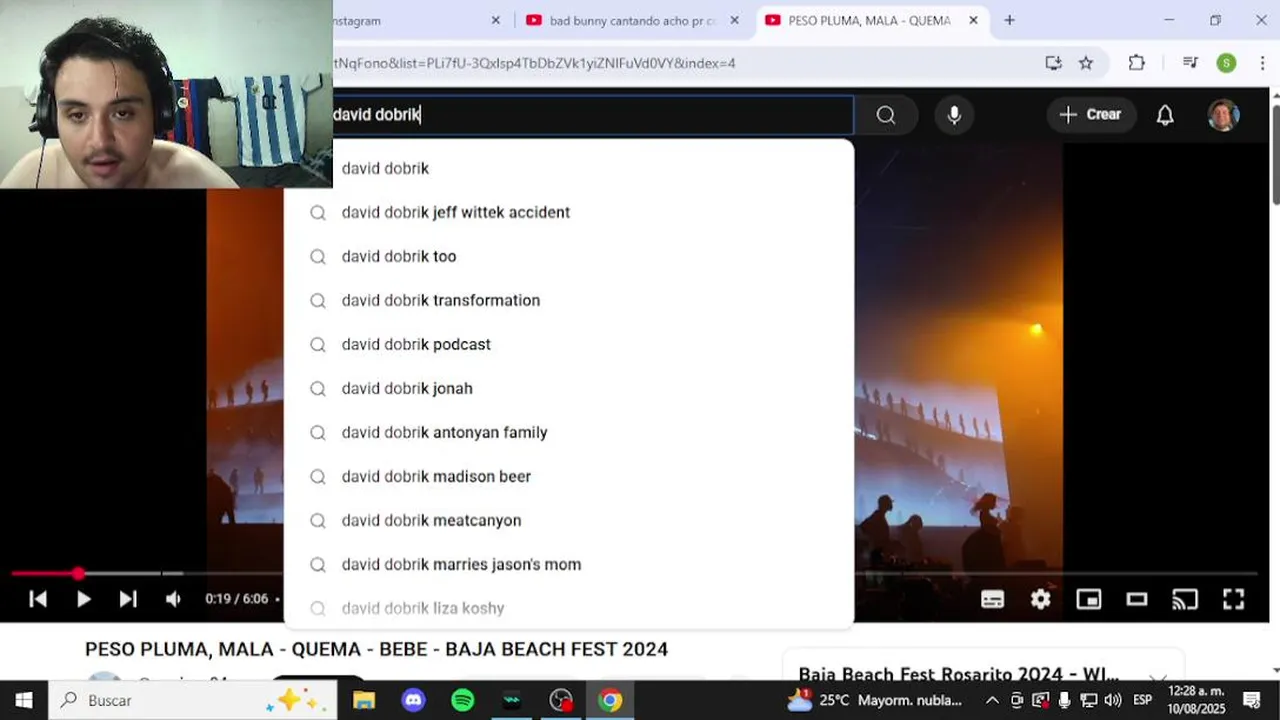
Task: Open the YouTube account avatar menu
Action: click(x=1223, y=115)
